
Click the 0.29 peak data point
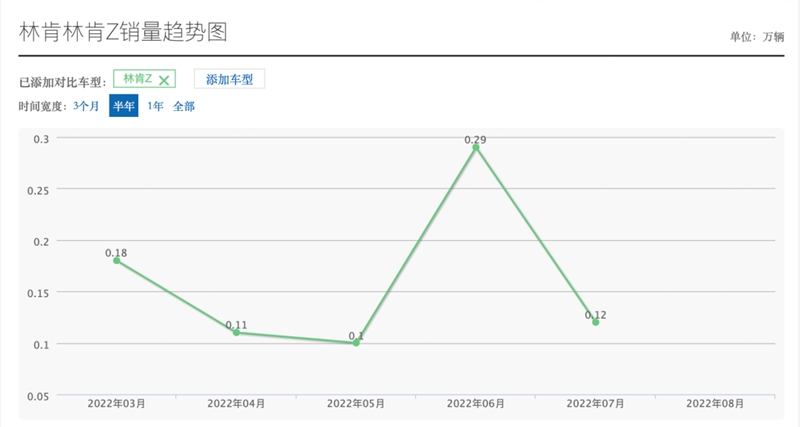pyautogui.click(x=476, y=147)
